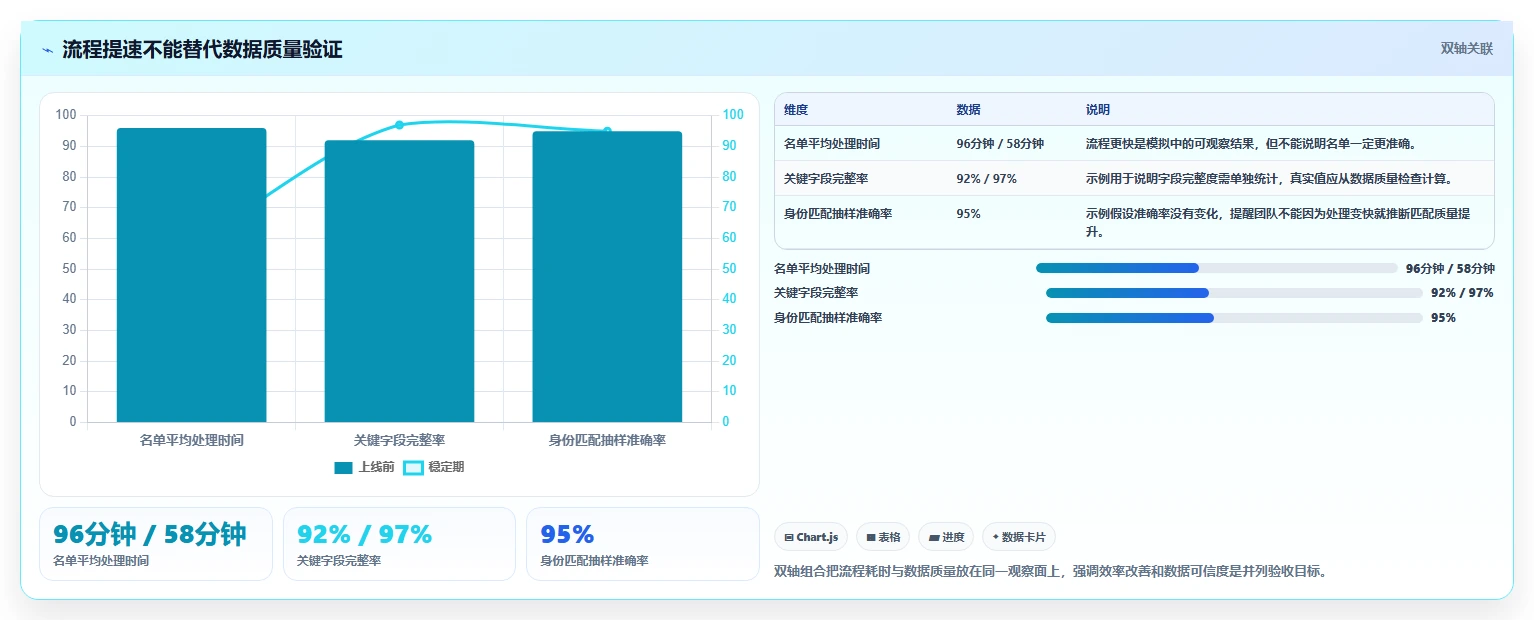Click the 96分钟 / 58分钟 value at progress bar end
This screenshot has height=620, width=1534.
coord(1450,269)
